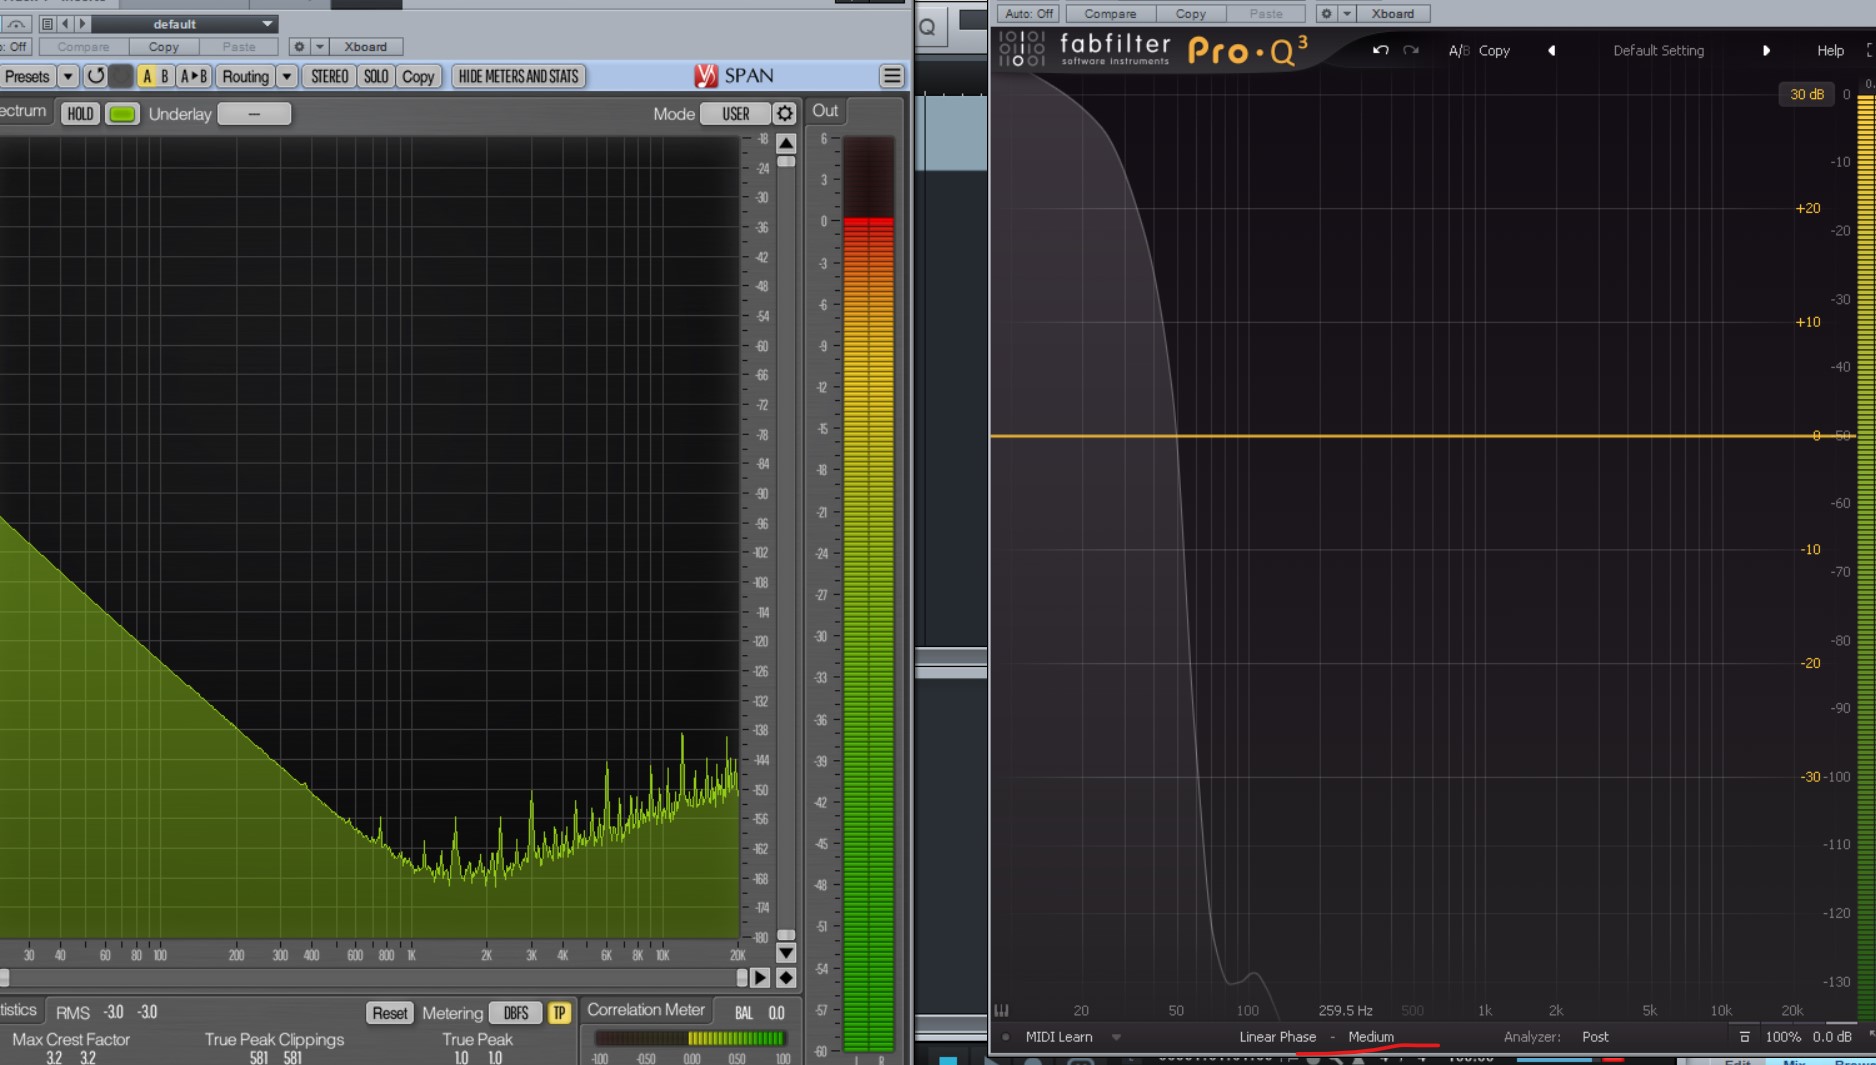
Task: Go to next host preset in SPAN window
Action: (x=83, y=24)
